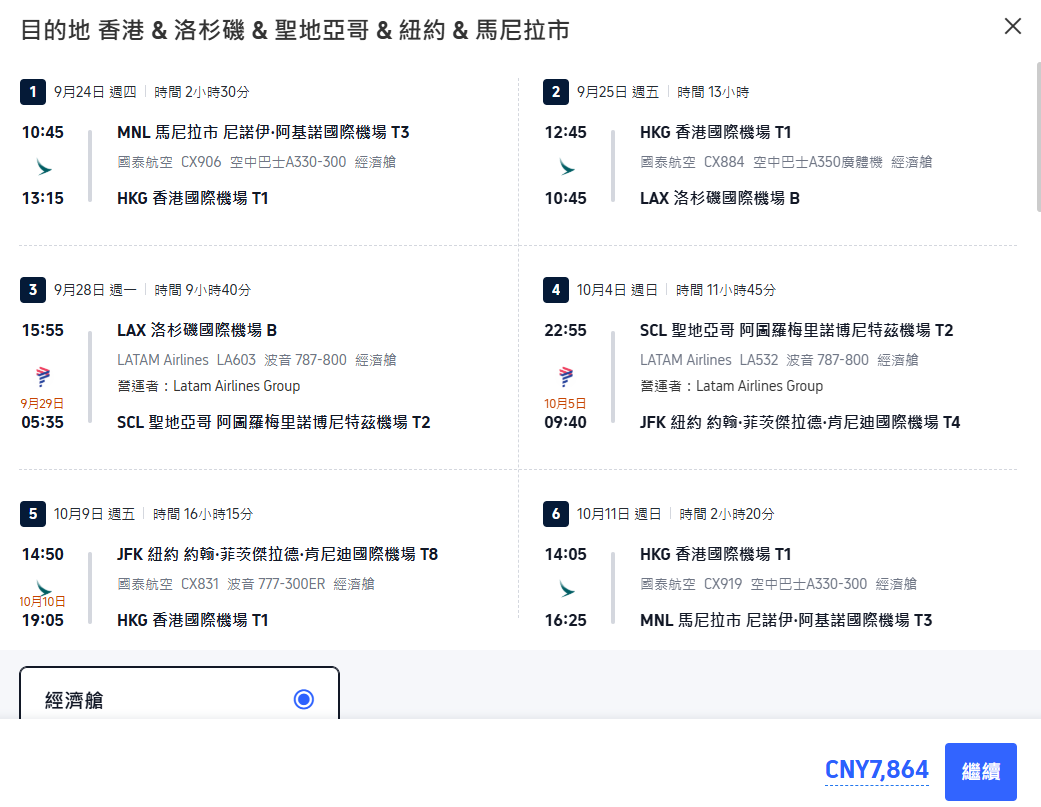Viewport: 1041px width, 807px height.
Task: Click the Cathay Pacific logo on flight CX906
Action: pos(42,168)
